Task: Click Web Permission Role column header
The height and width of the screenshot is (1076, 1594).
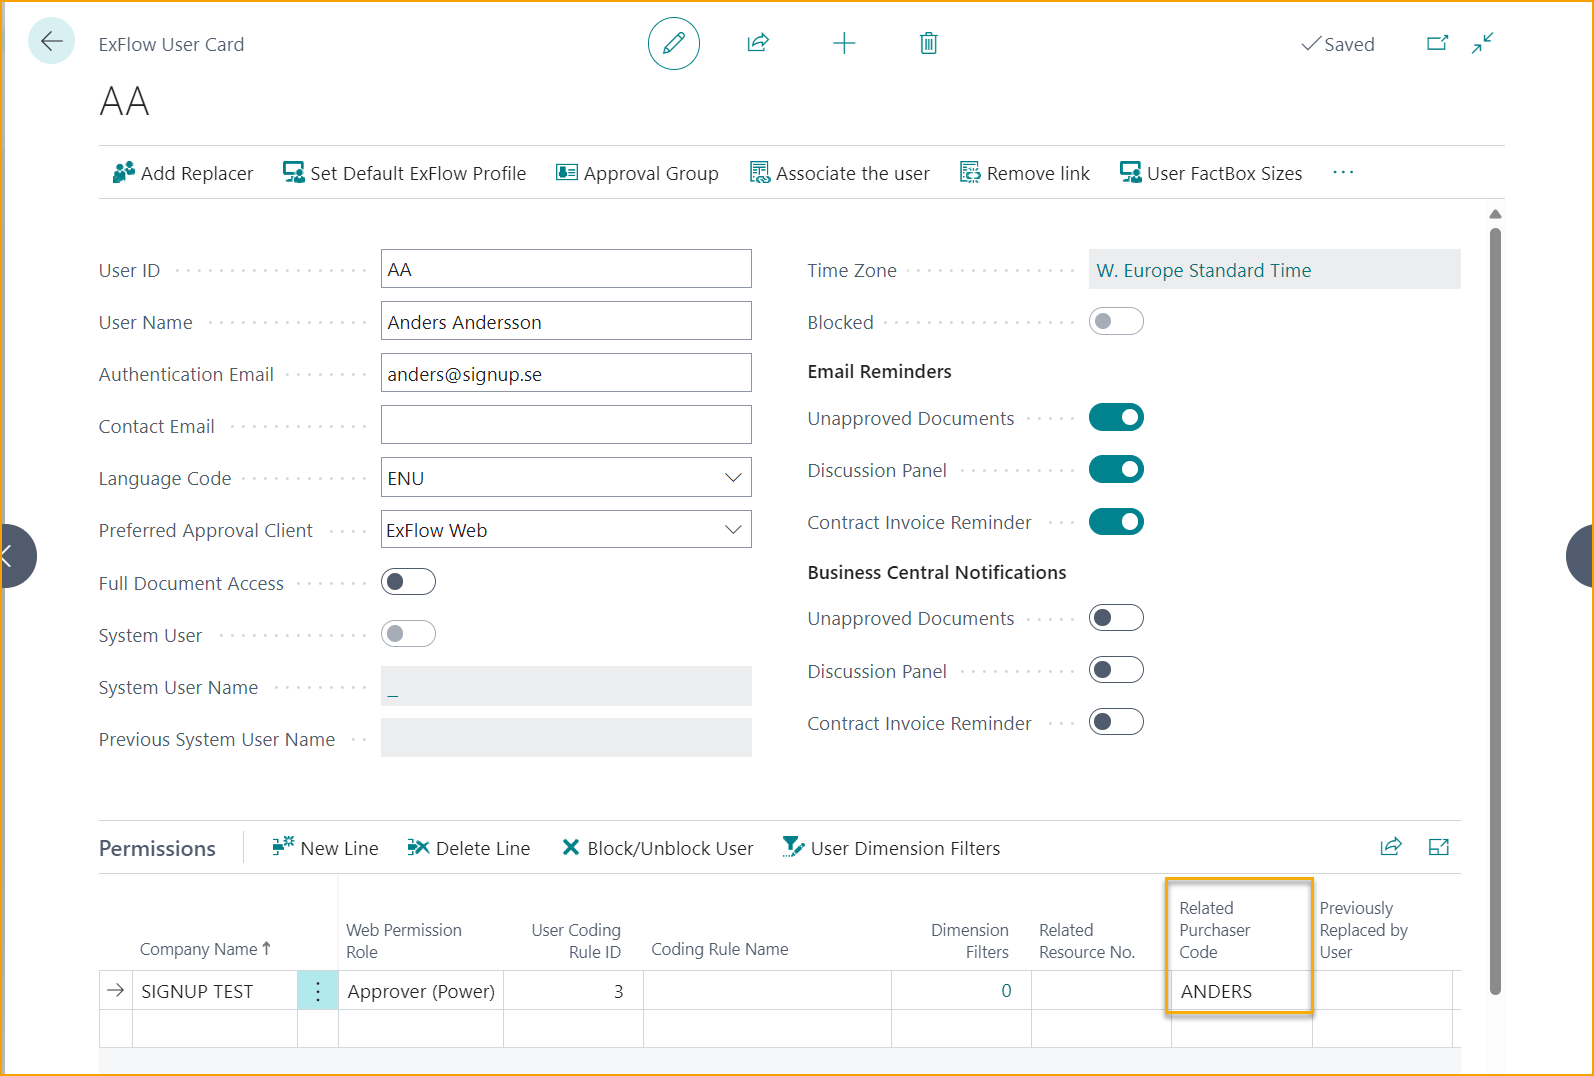Action: 404,941
